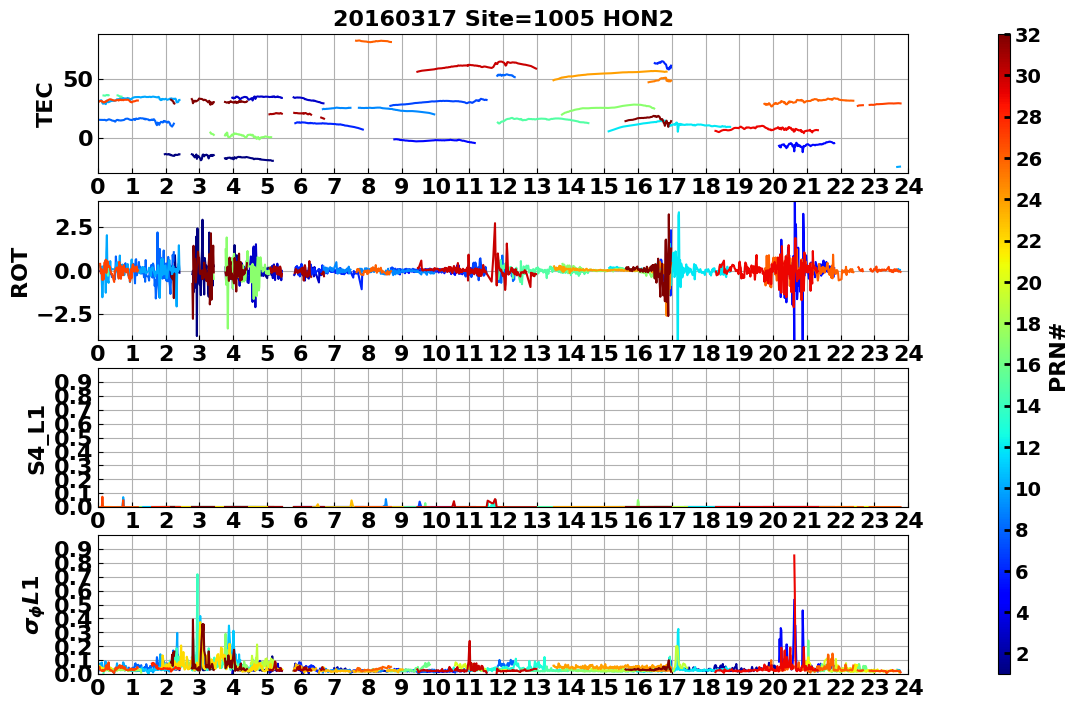The image size is (1077, 709).
Task: Click colorbar tick label 28
Action: point(1028,117)
